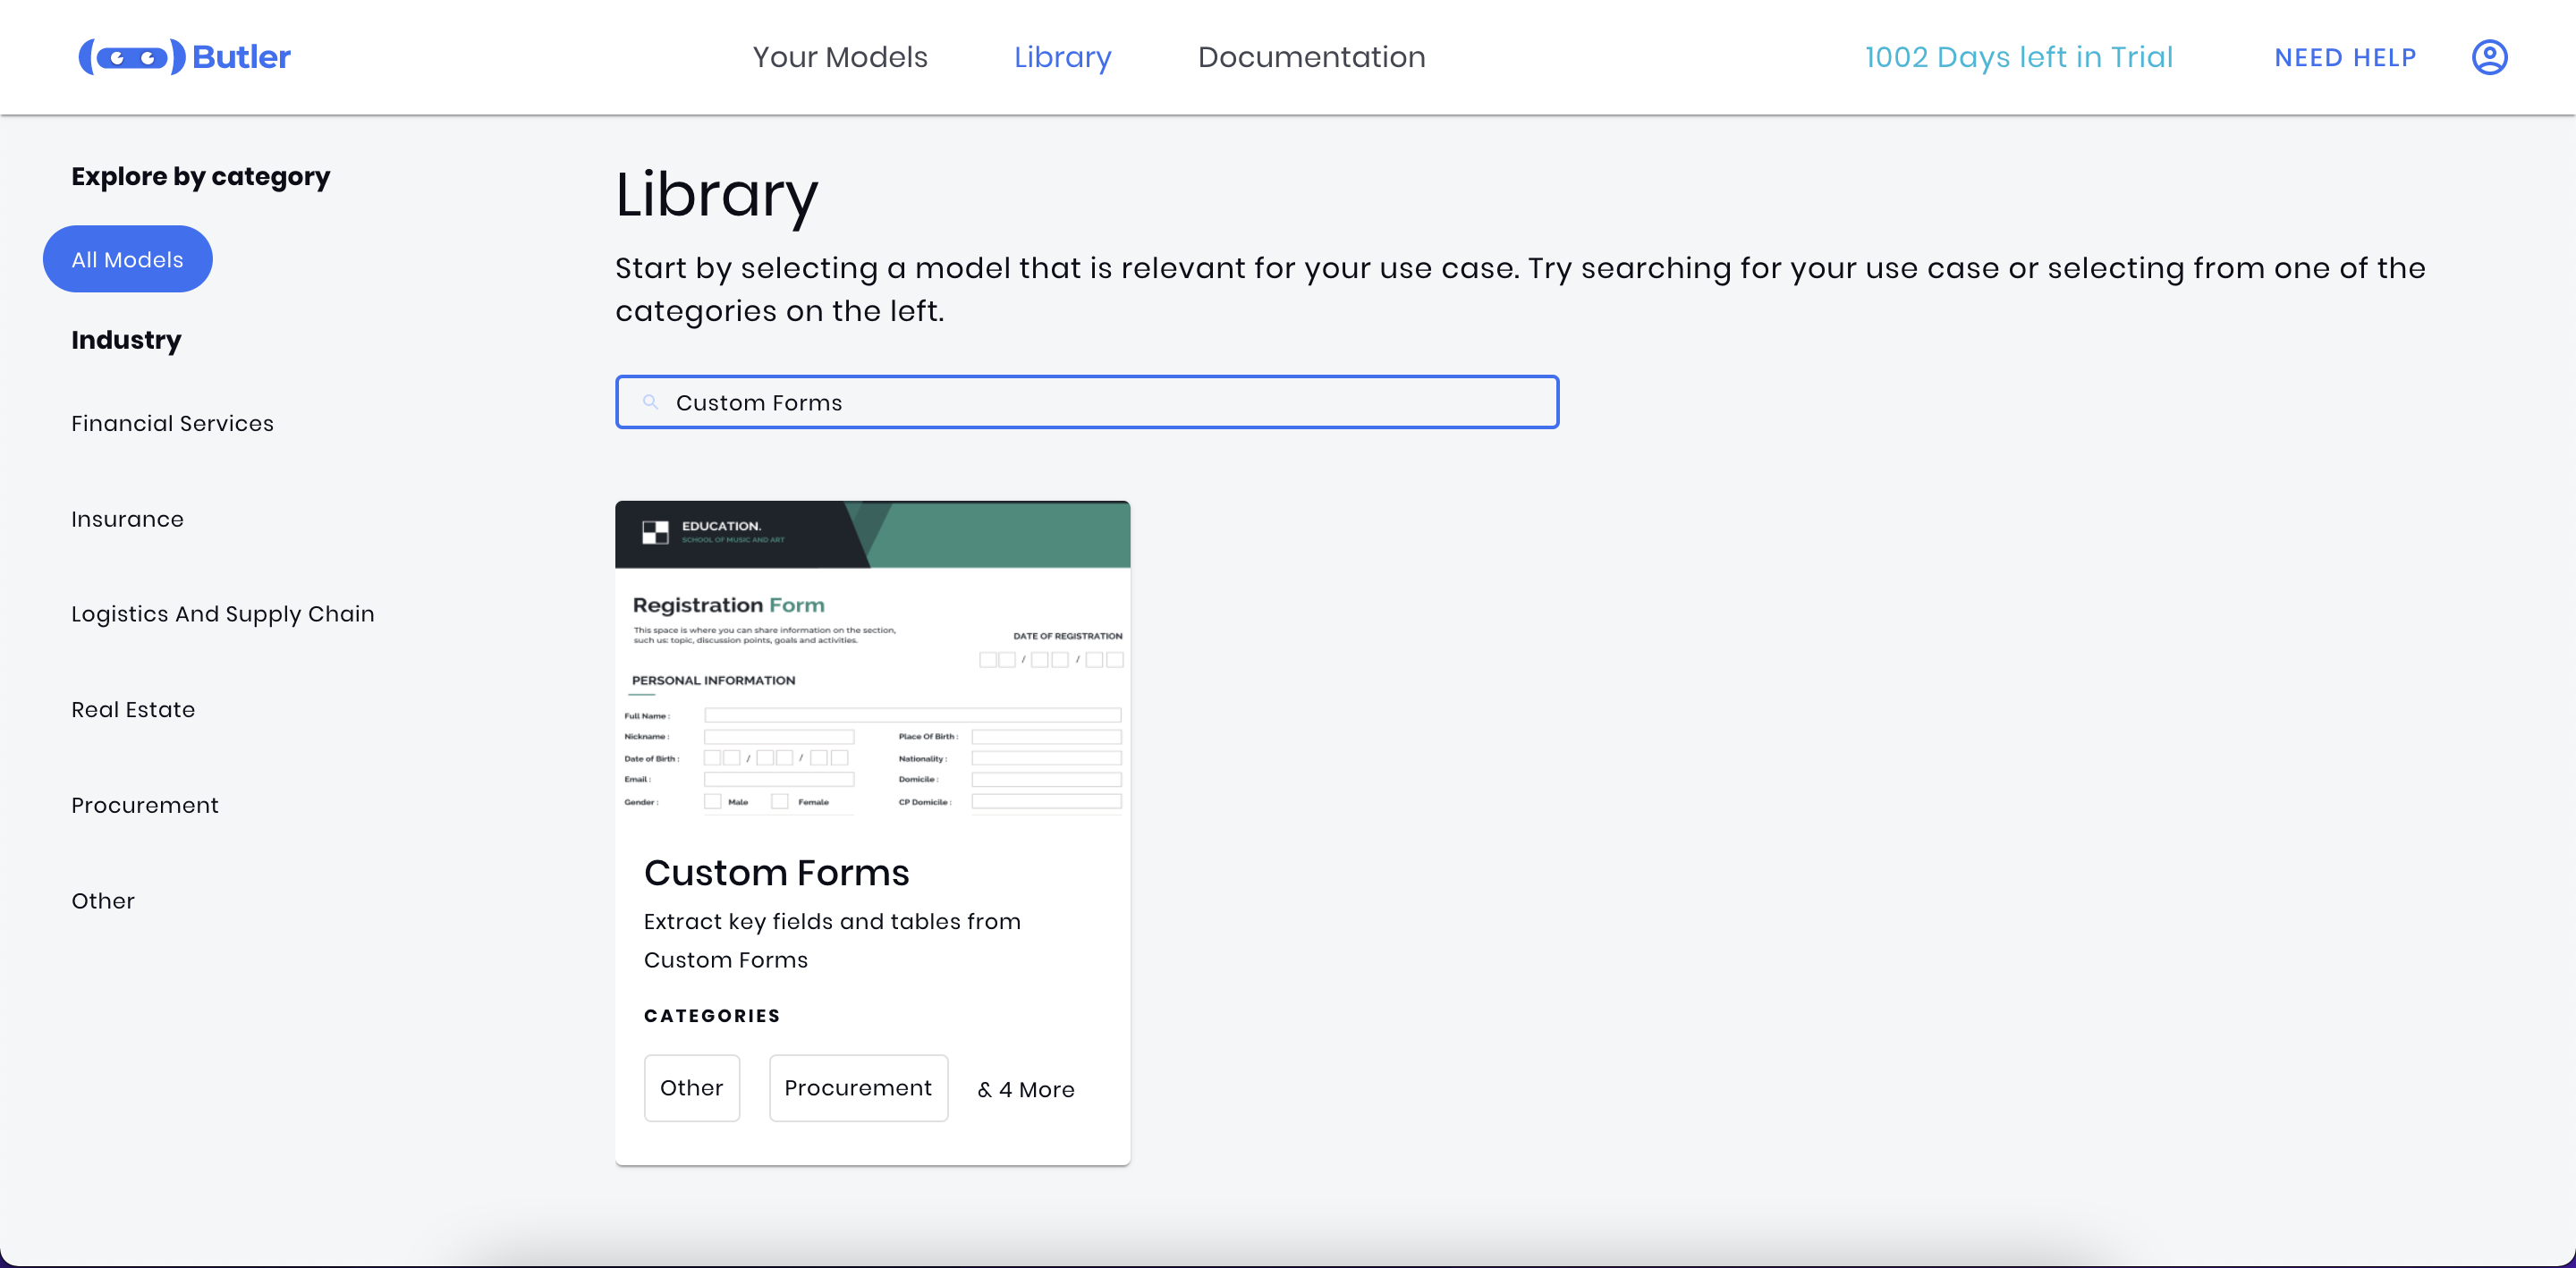Open the Your Models tab
This screenshot has height=1268, width=2576.
(839, 57)
